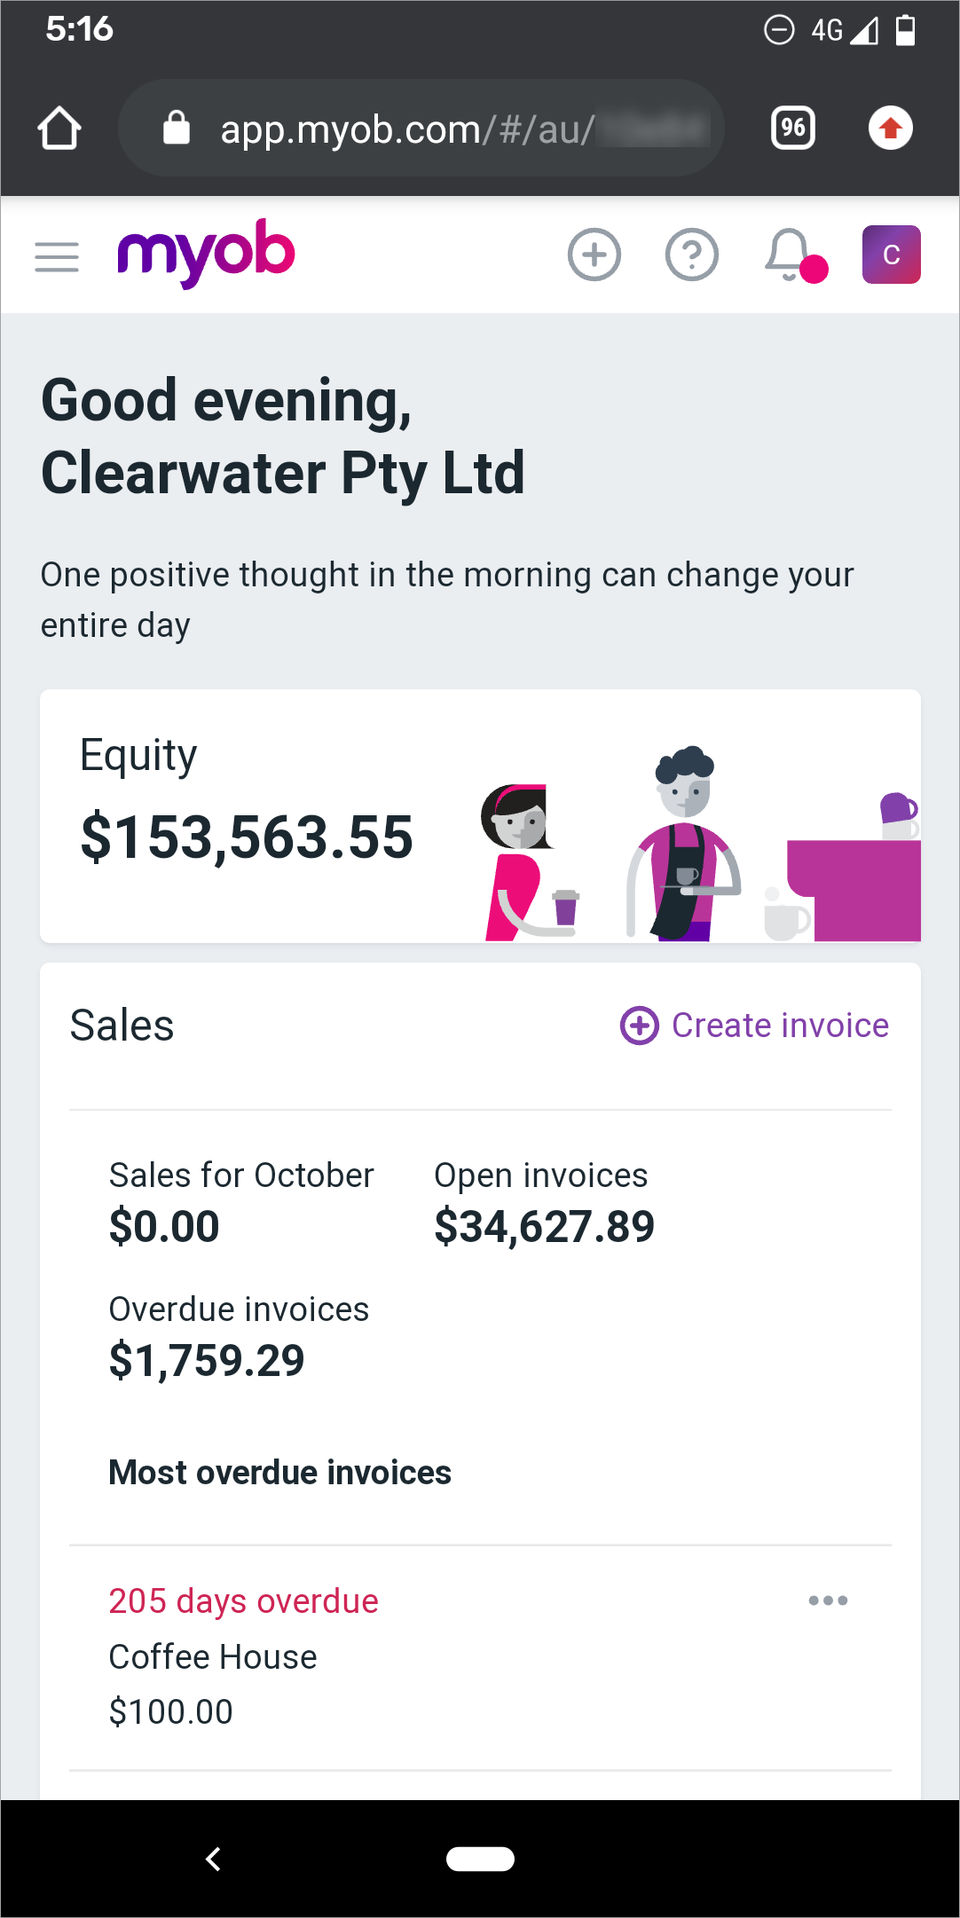Tap the browser home icon
Screen dimensions: 960x1918
click(x=59, y=128)
